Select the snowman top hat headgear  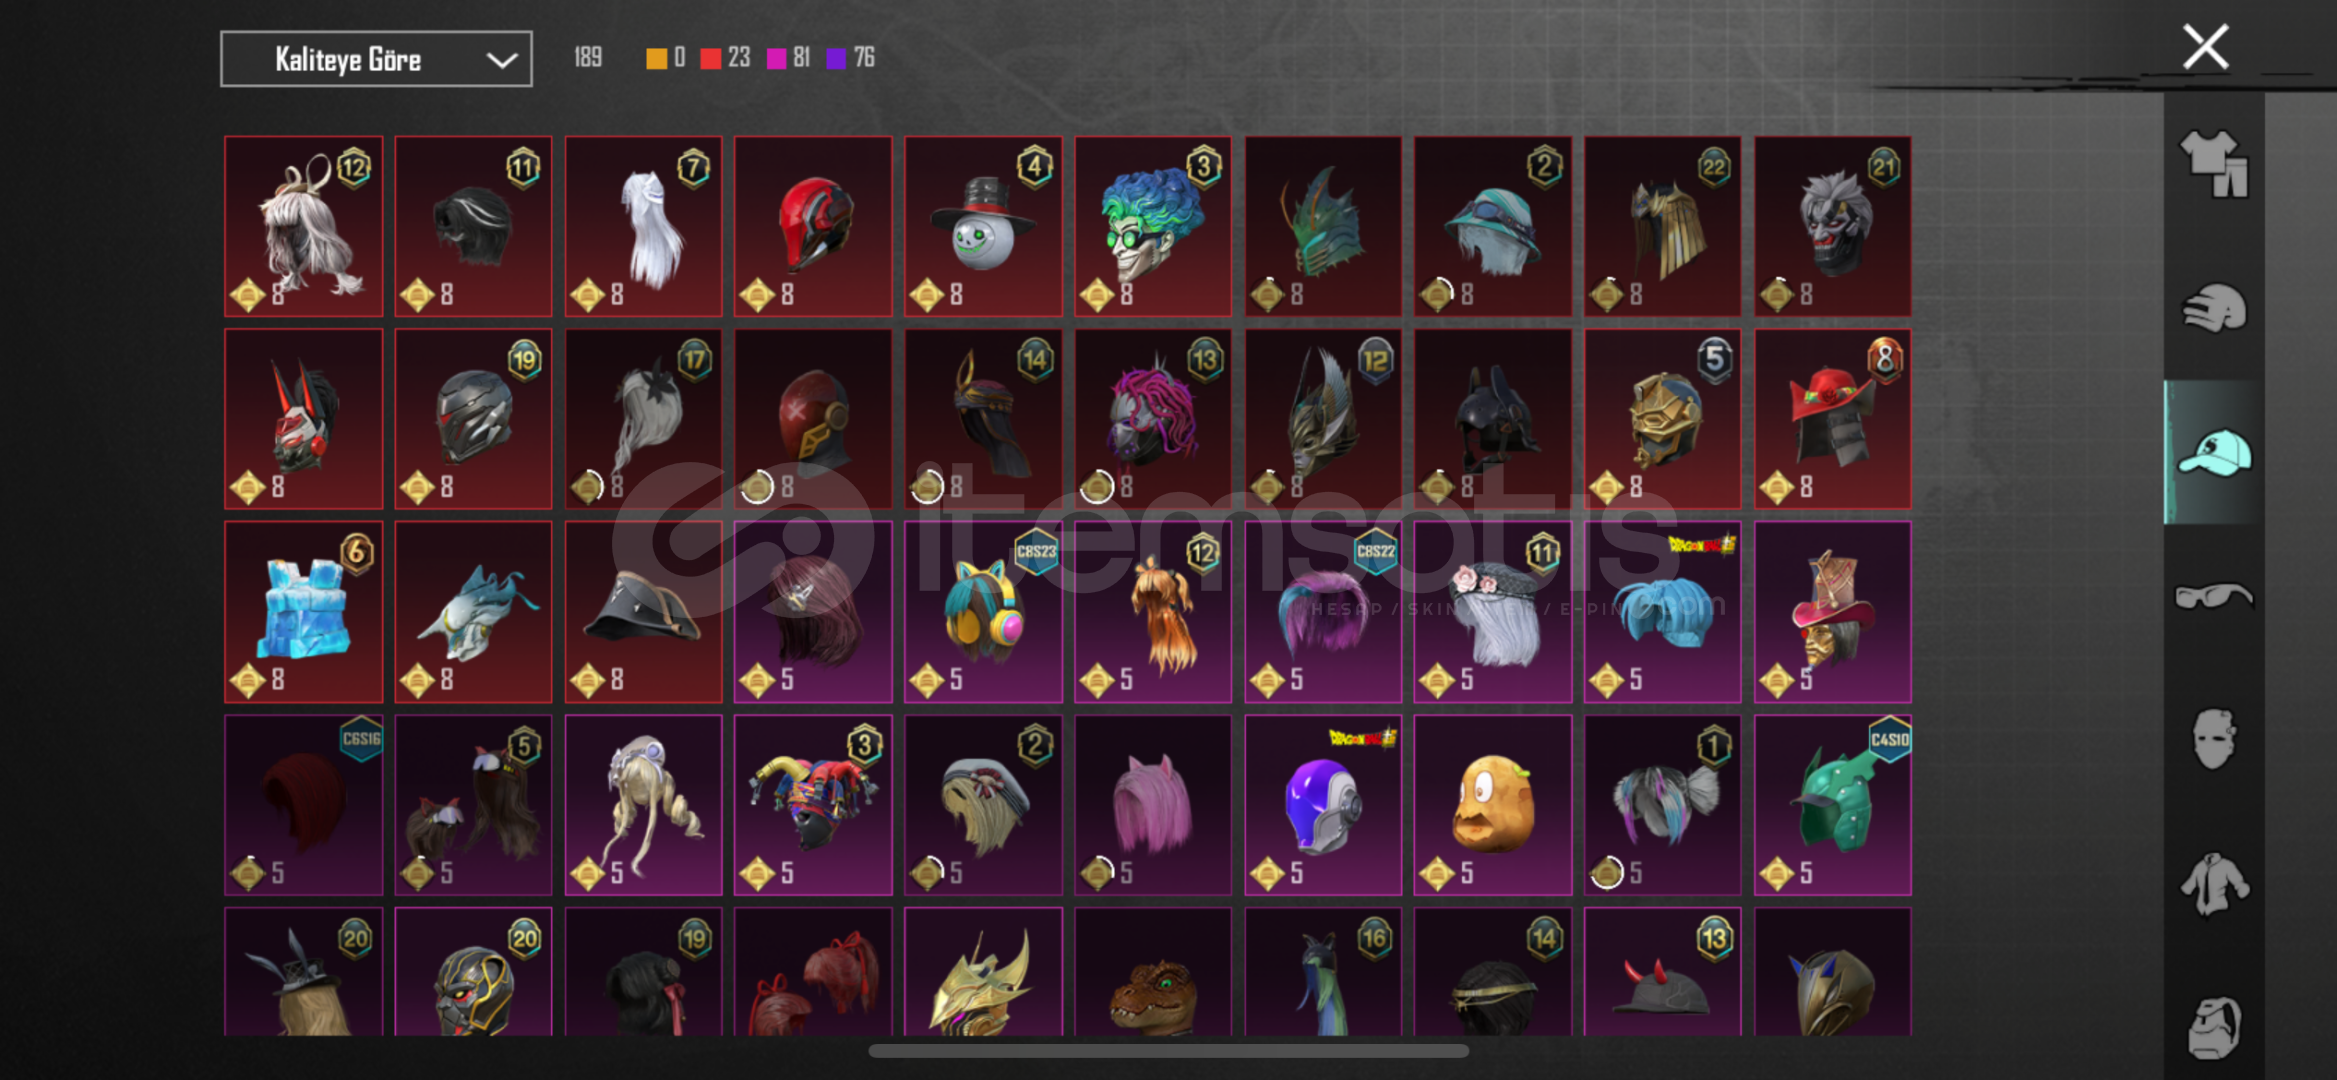tap(983, 226)
